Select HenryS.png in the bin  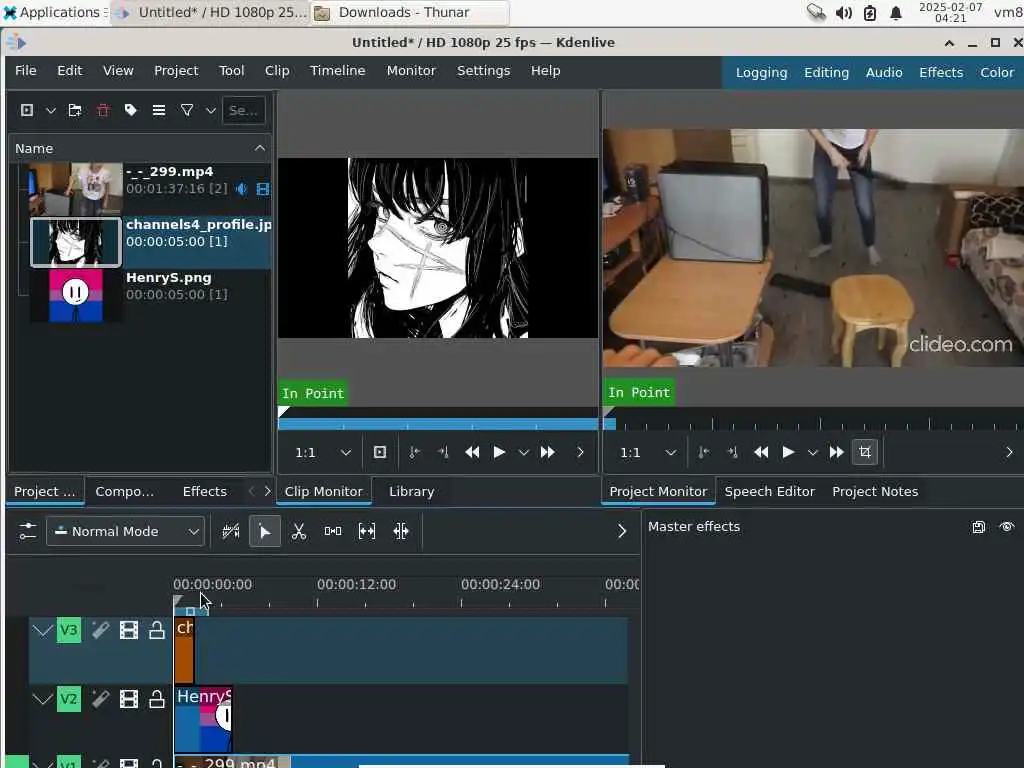tap(150, 295)
